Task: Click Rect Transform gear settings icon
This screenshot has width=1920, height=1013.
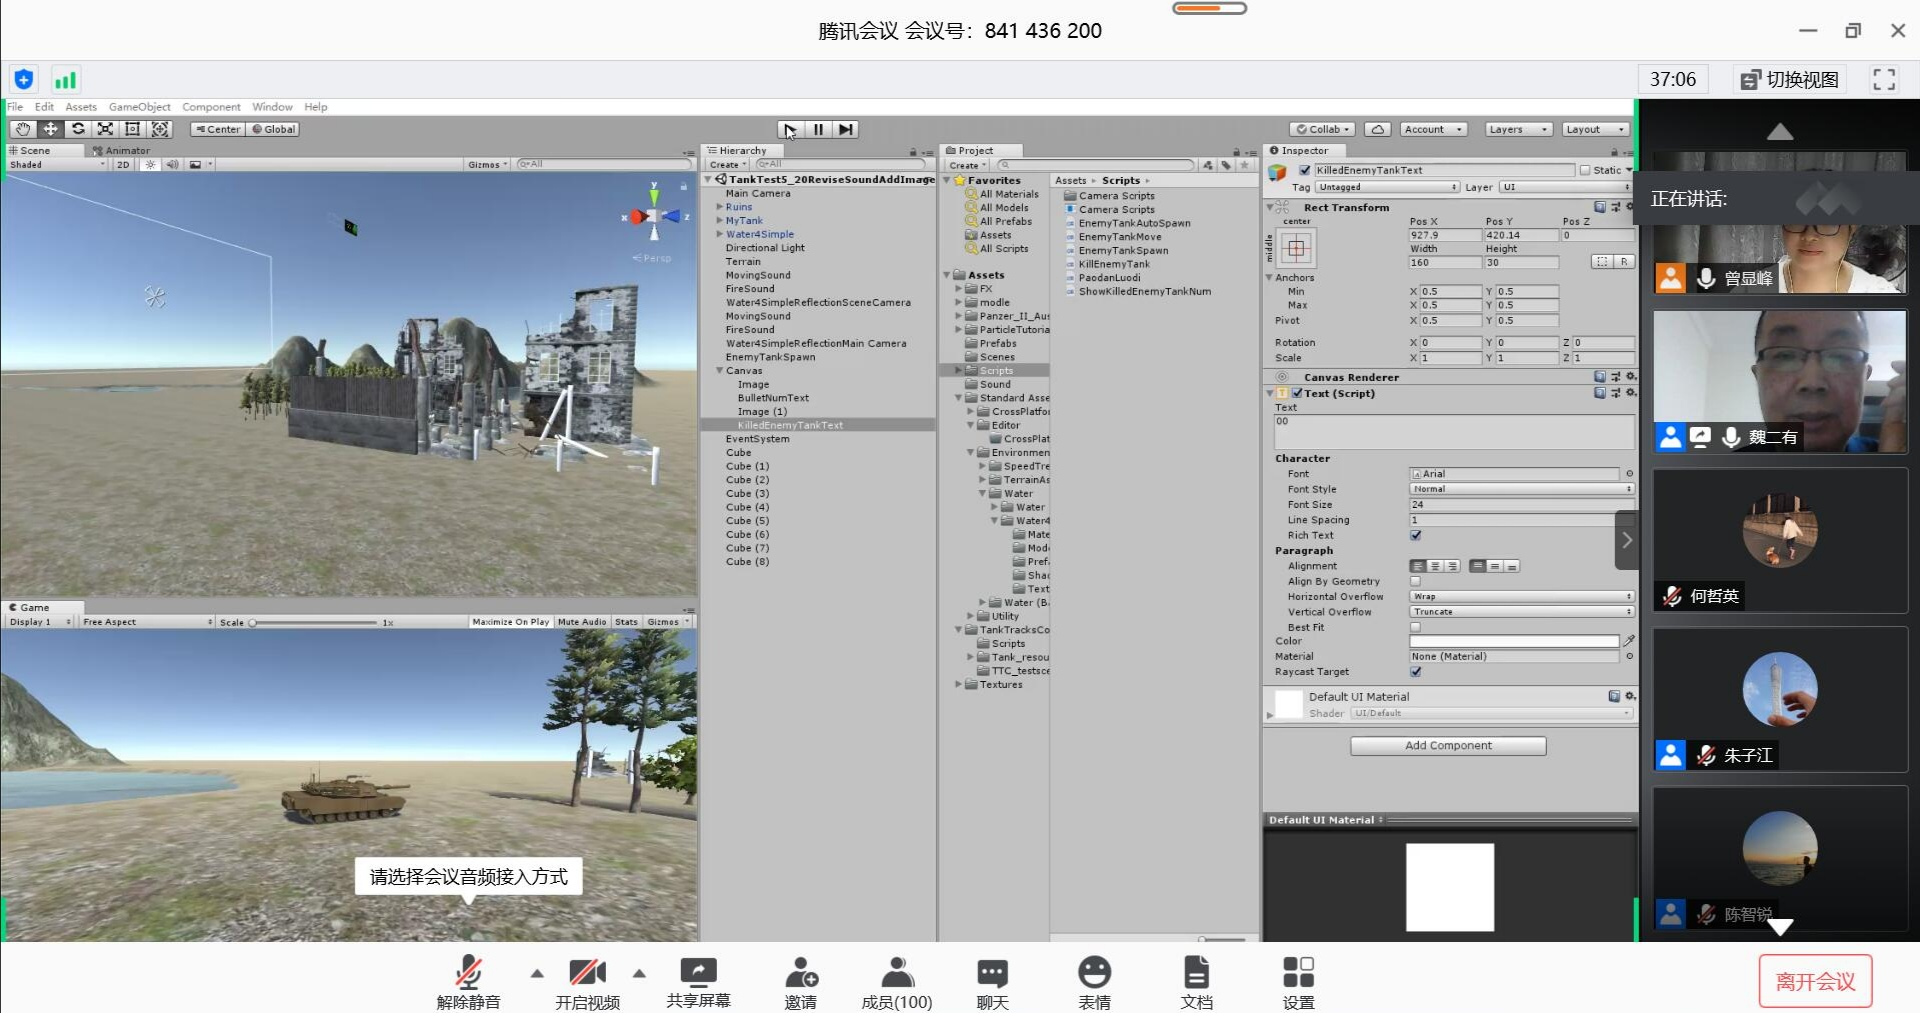Action: (1630, 207)
